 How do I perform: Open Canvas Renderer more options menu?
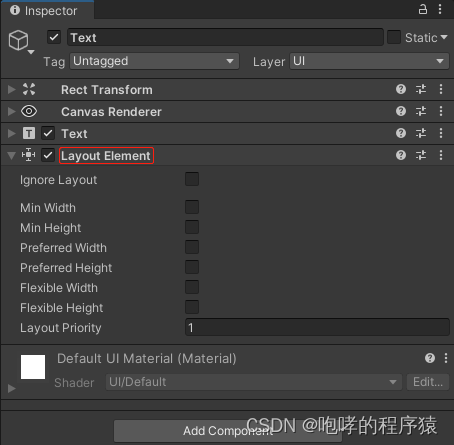tap(441, 111)
